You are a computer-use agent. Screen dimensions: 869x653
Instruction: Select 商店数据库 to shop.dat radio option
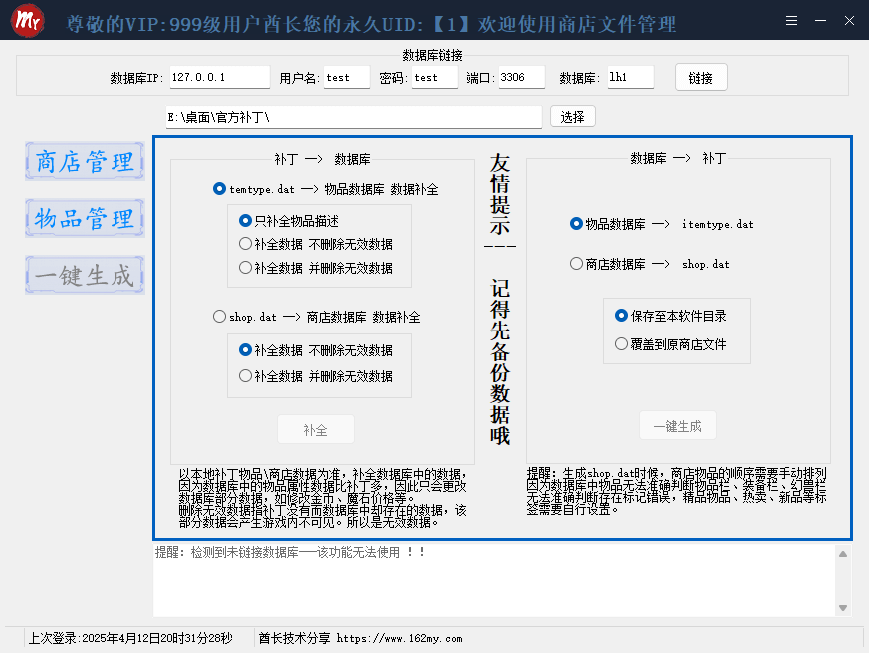(576, 264)
